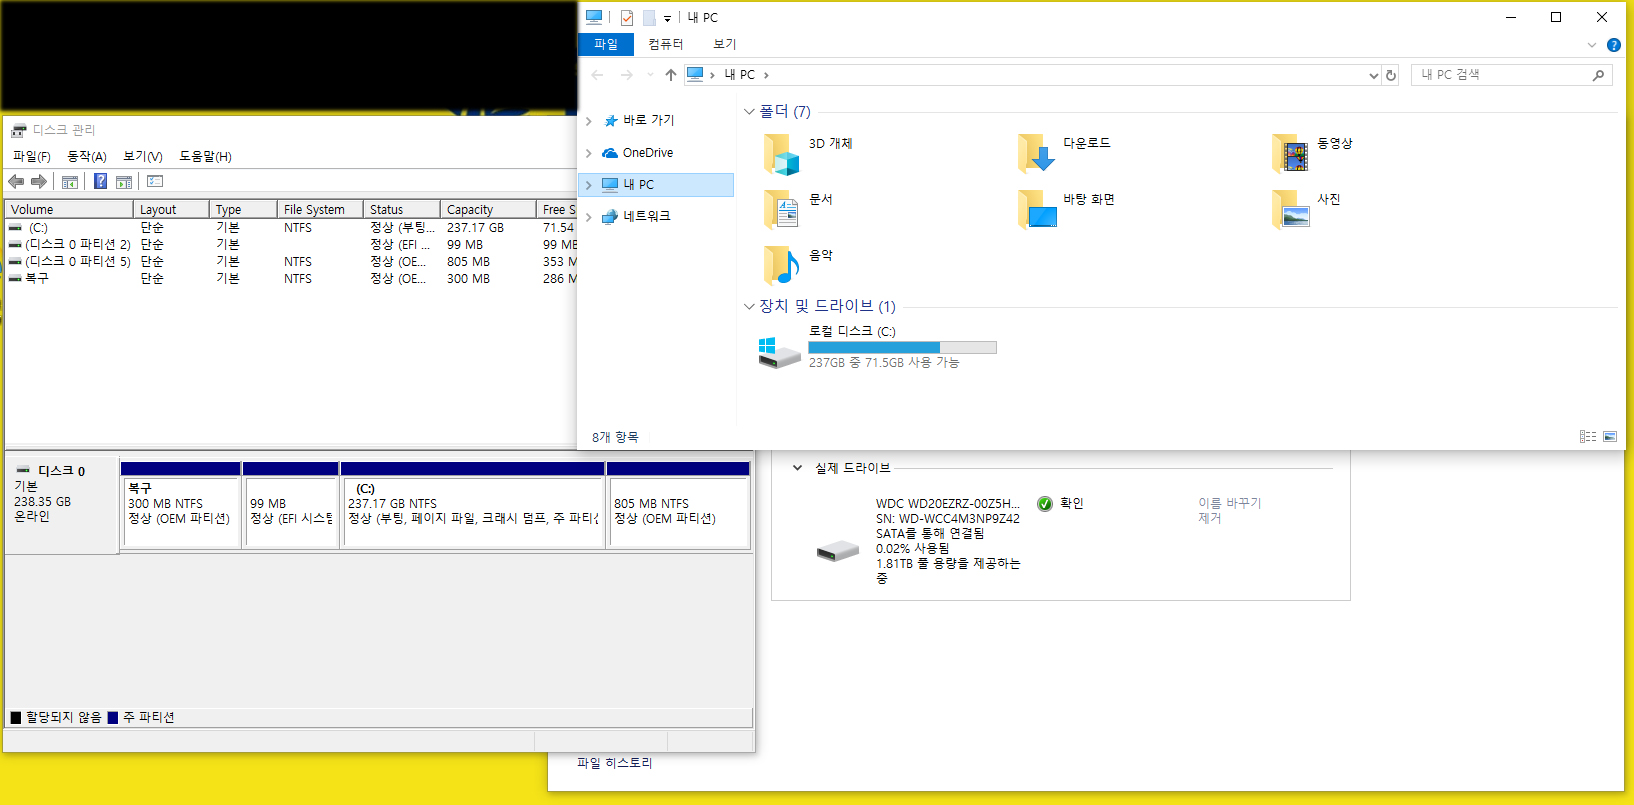This screenshot has height=805, width=1634.
Task: Open address bar history dropdown
Action: click(x=1373, y=75)
